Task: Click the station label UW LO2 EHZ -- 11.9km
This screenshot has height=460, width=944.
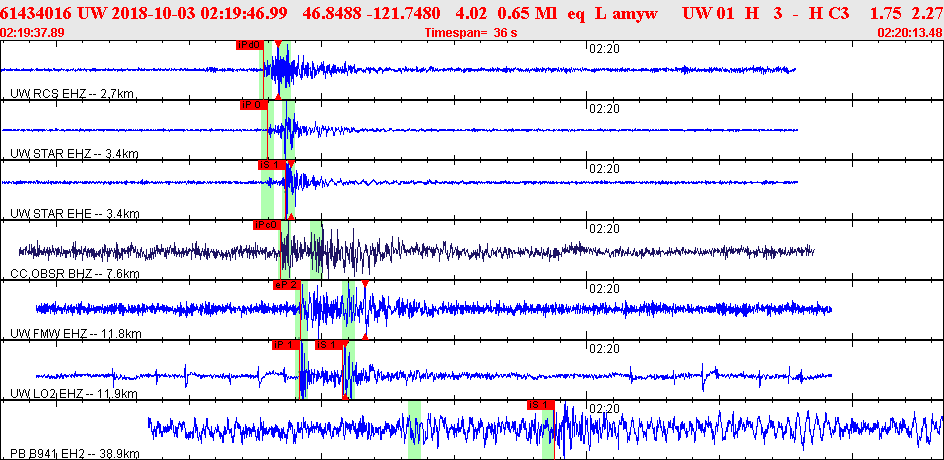Action: (74, 394)
